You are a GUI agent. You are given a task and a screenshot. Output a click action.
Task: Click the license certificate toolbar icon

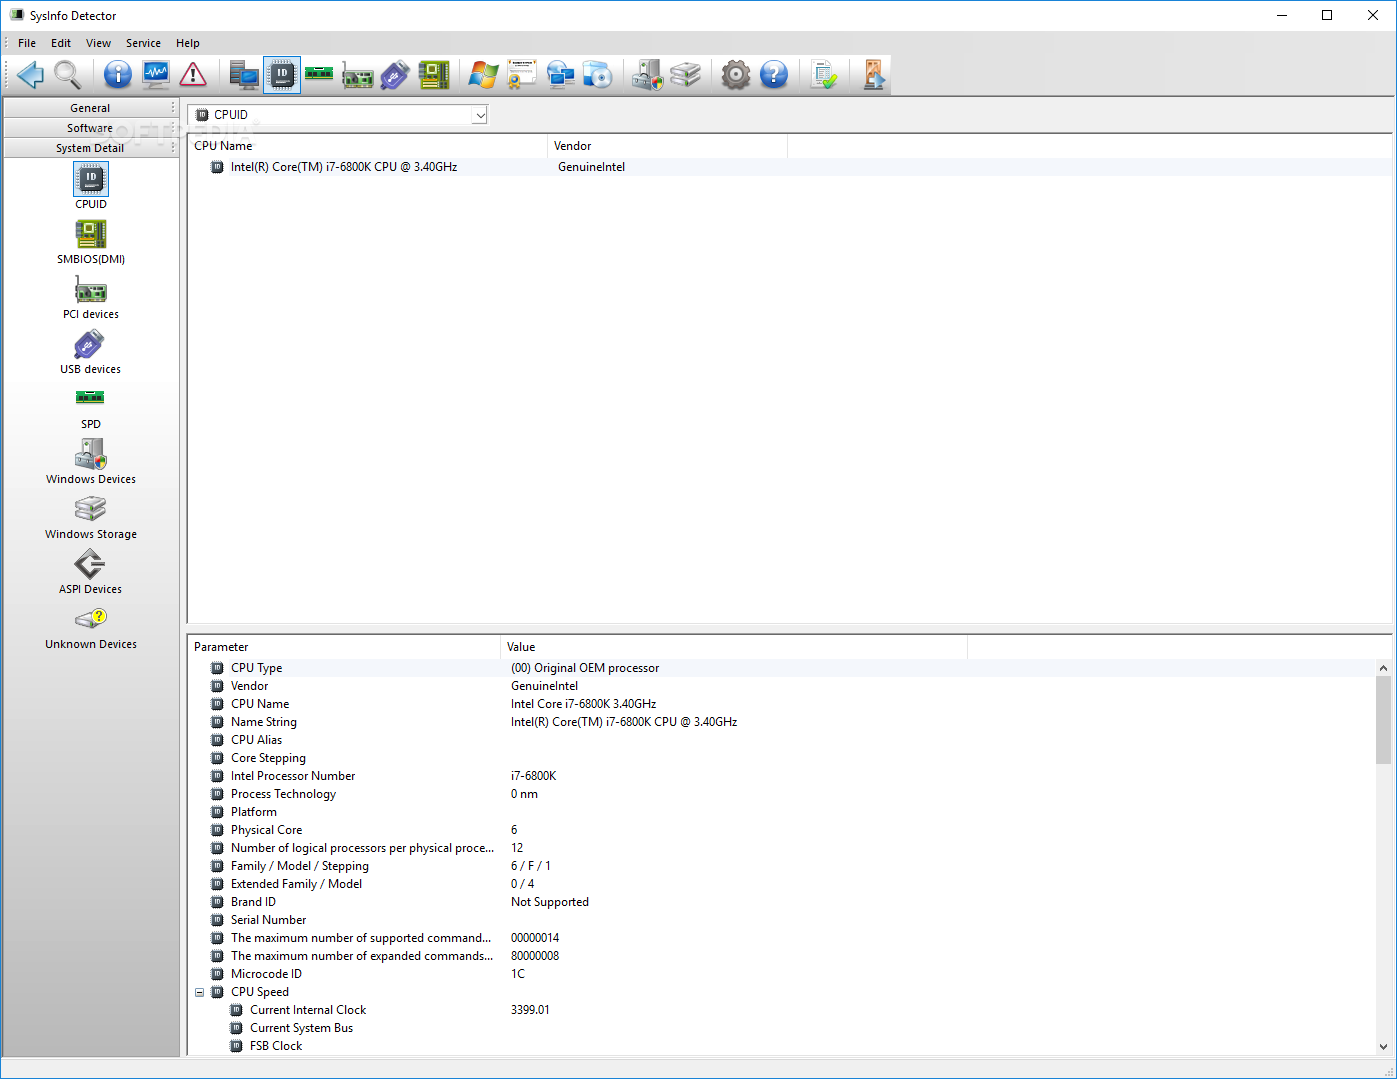point(522,75)
